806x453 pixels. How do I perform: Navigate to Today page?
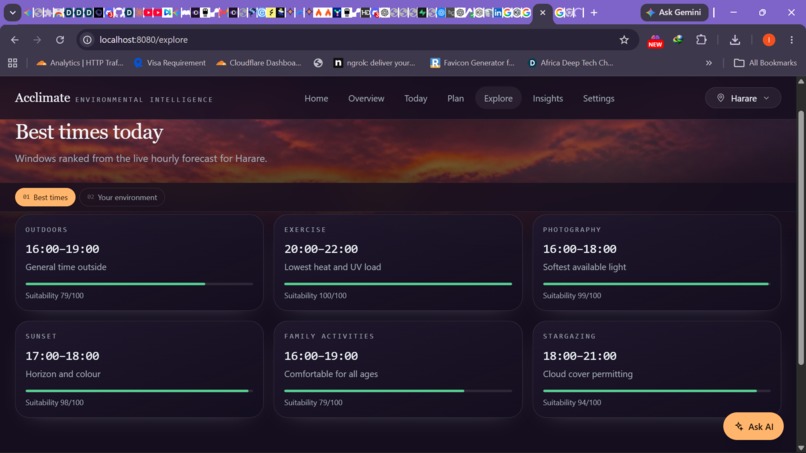click(415, 98)
